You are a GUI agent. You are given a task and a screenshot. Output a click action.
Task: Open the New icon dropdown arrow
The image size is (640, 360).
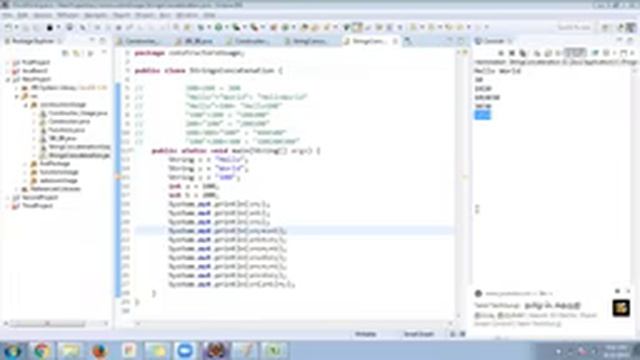(x=16, y=27)
